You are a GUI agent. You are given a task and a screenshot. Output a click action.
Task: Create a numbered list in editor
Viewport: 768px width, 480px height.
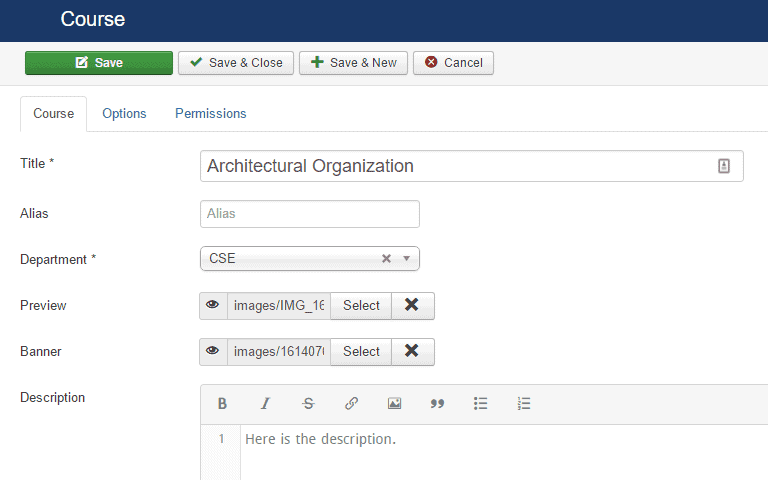(523, 404)
